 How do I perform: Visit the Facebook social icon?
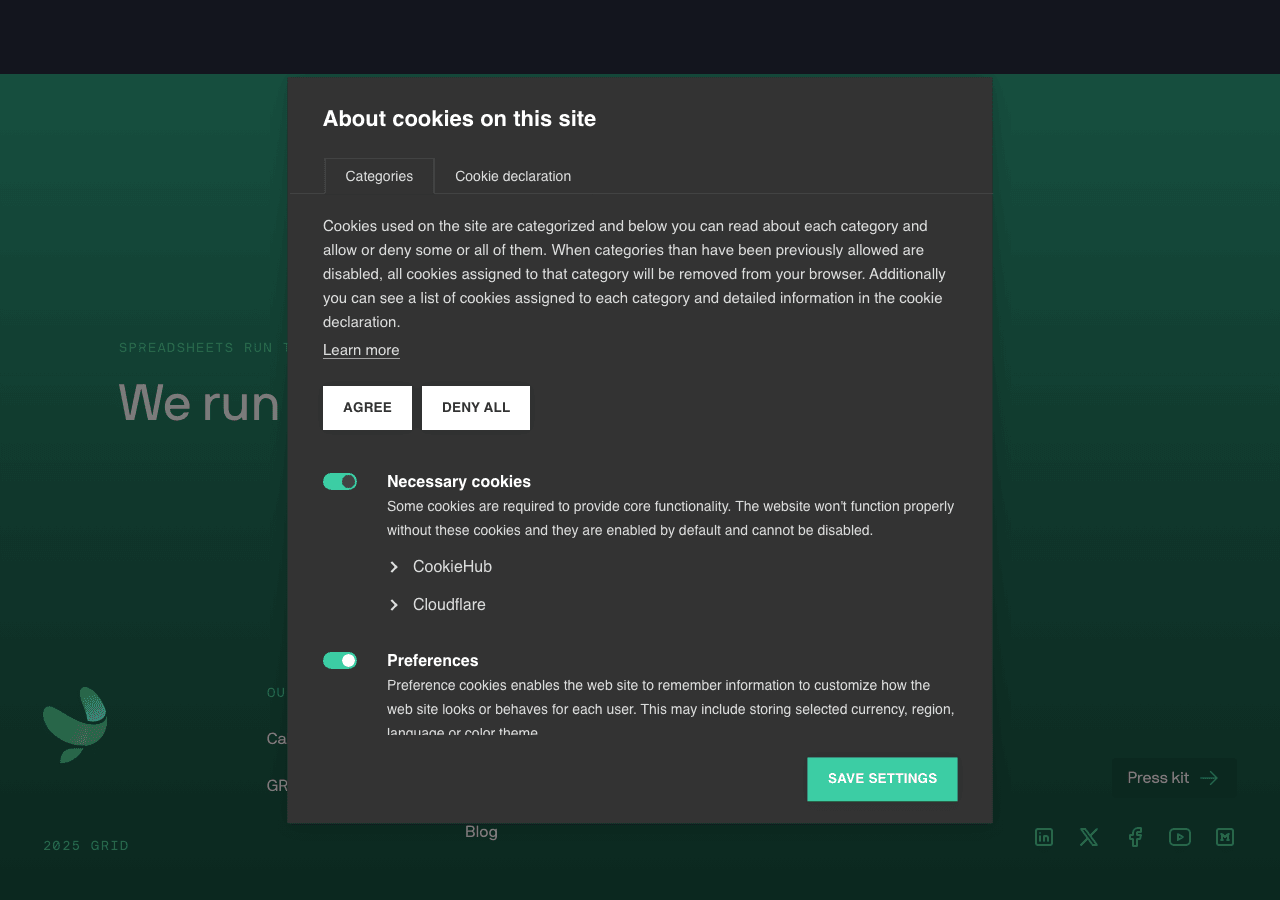pos(1135,837)
